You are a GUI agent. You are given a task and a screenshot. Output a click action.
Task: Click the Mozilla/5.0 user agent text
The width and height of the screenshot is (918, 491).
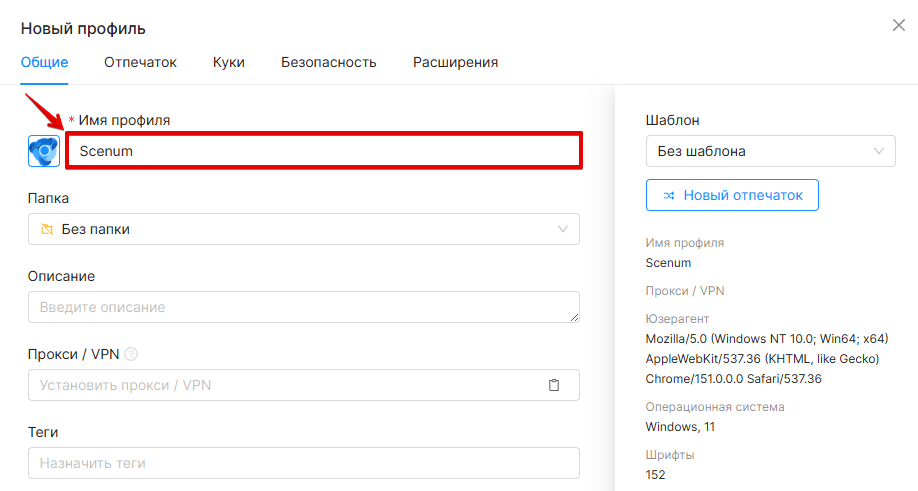(767, 359)
